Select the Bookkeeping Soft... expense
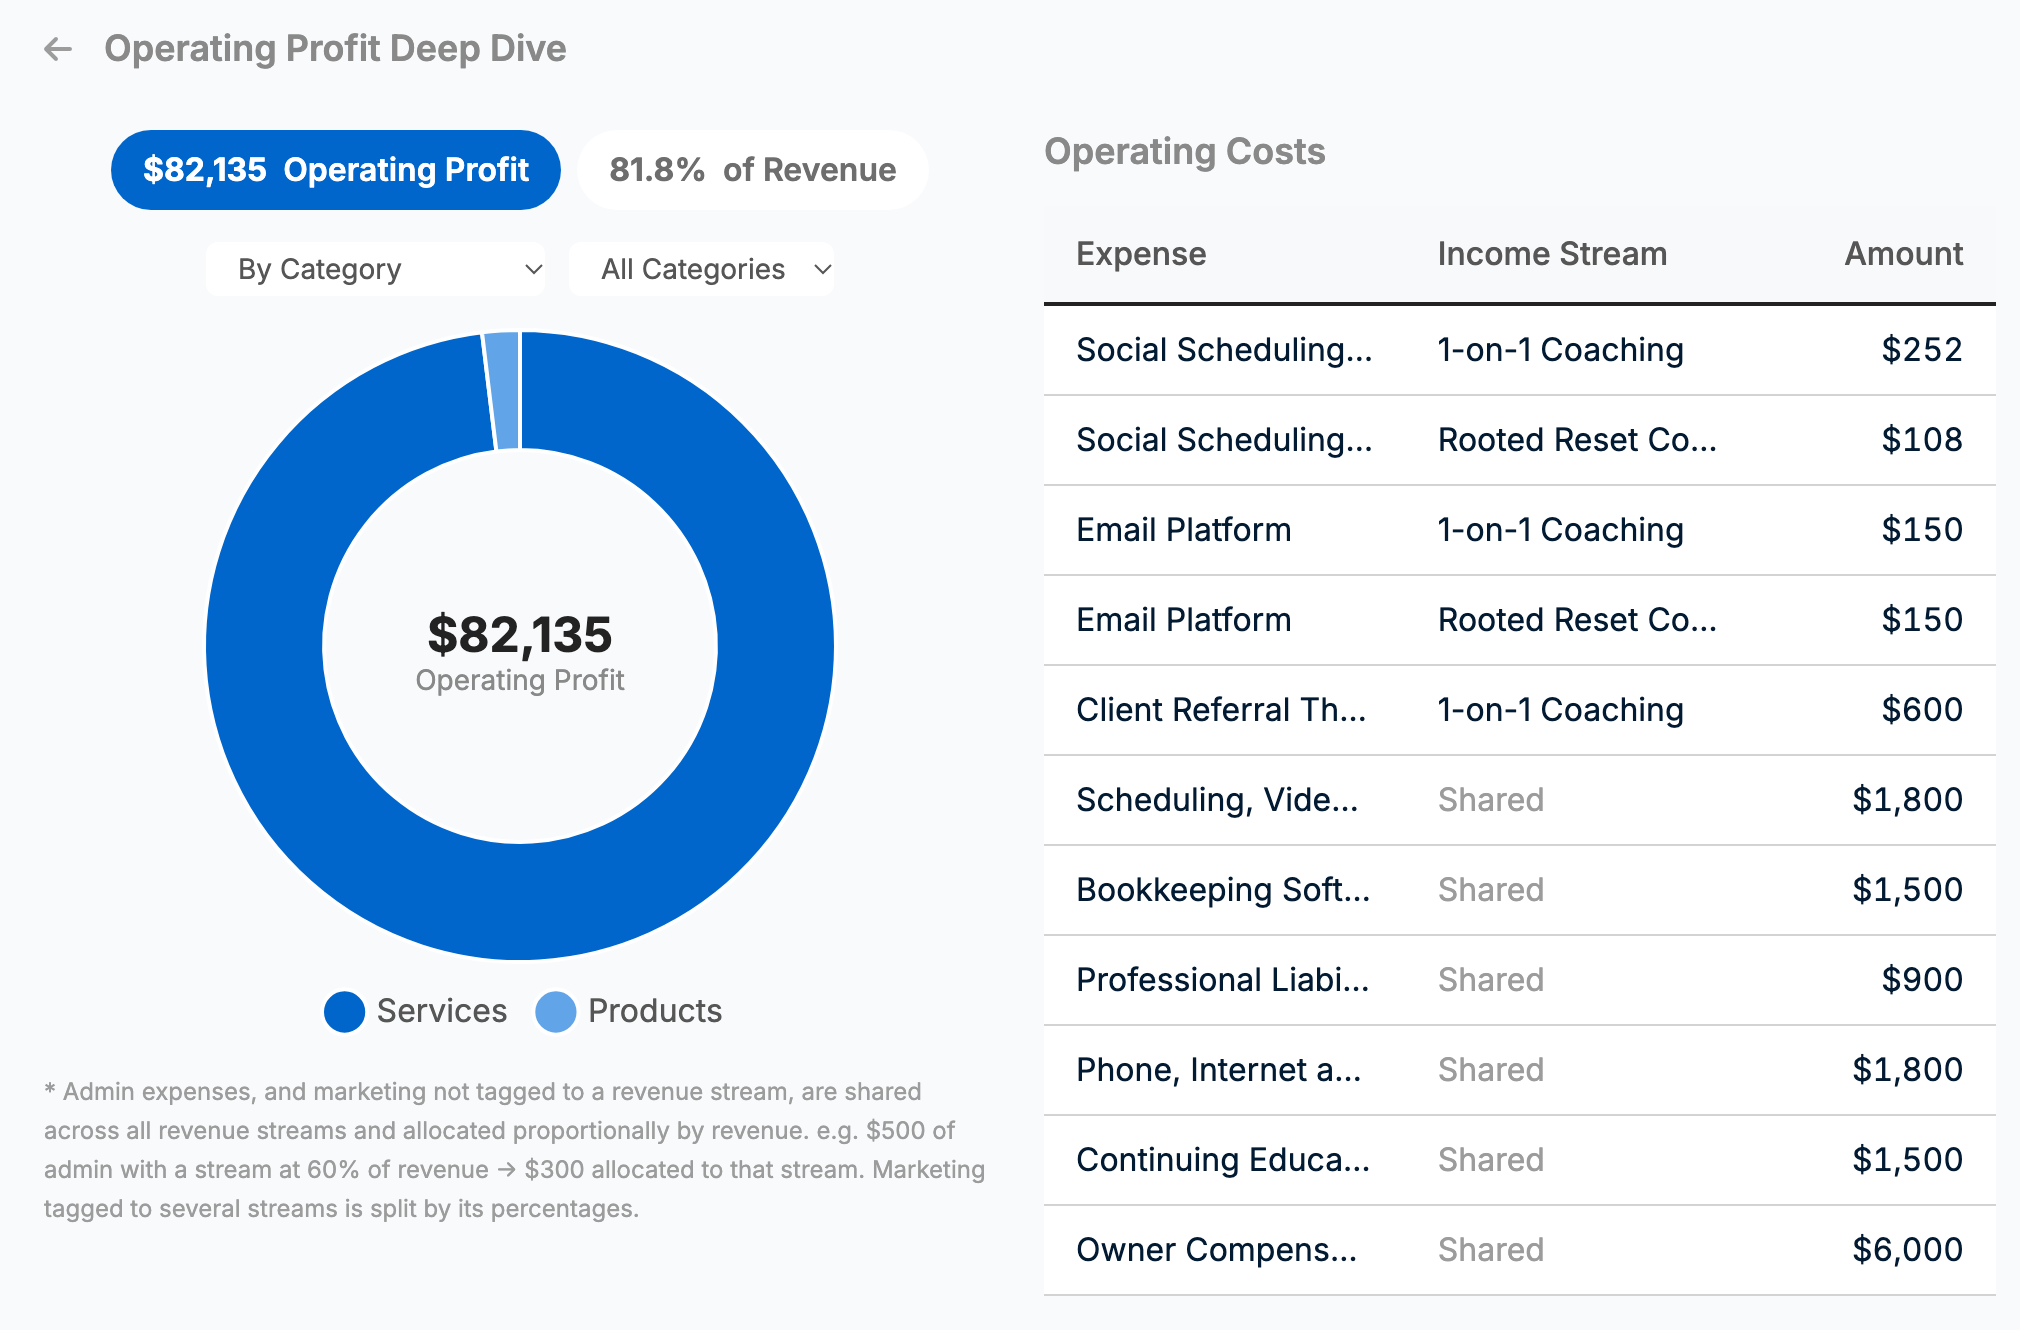 tap(1223, 890)
